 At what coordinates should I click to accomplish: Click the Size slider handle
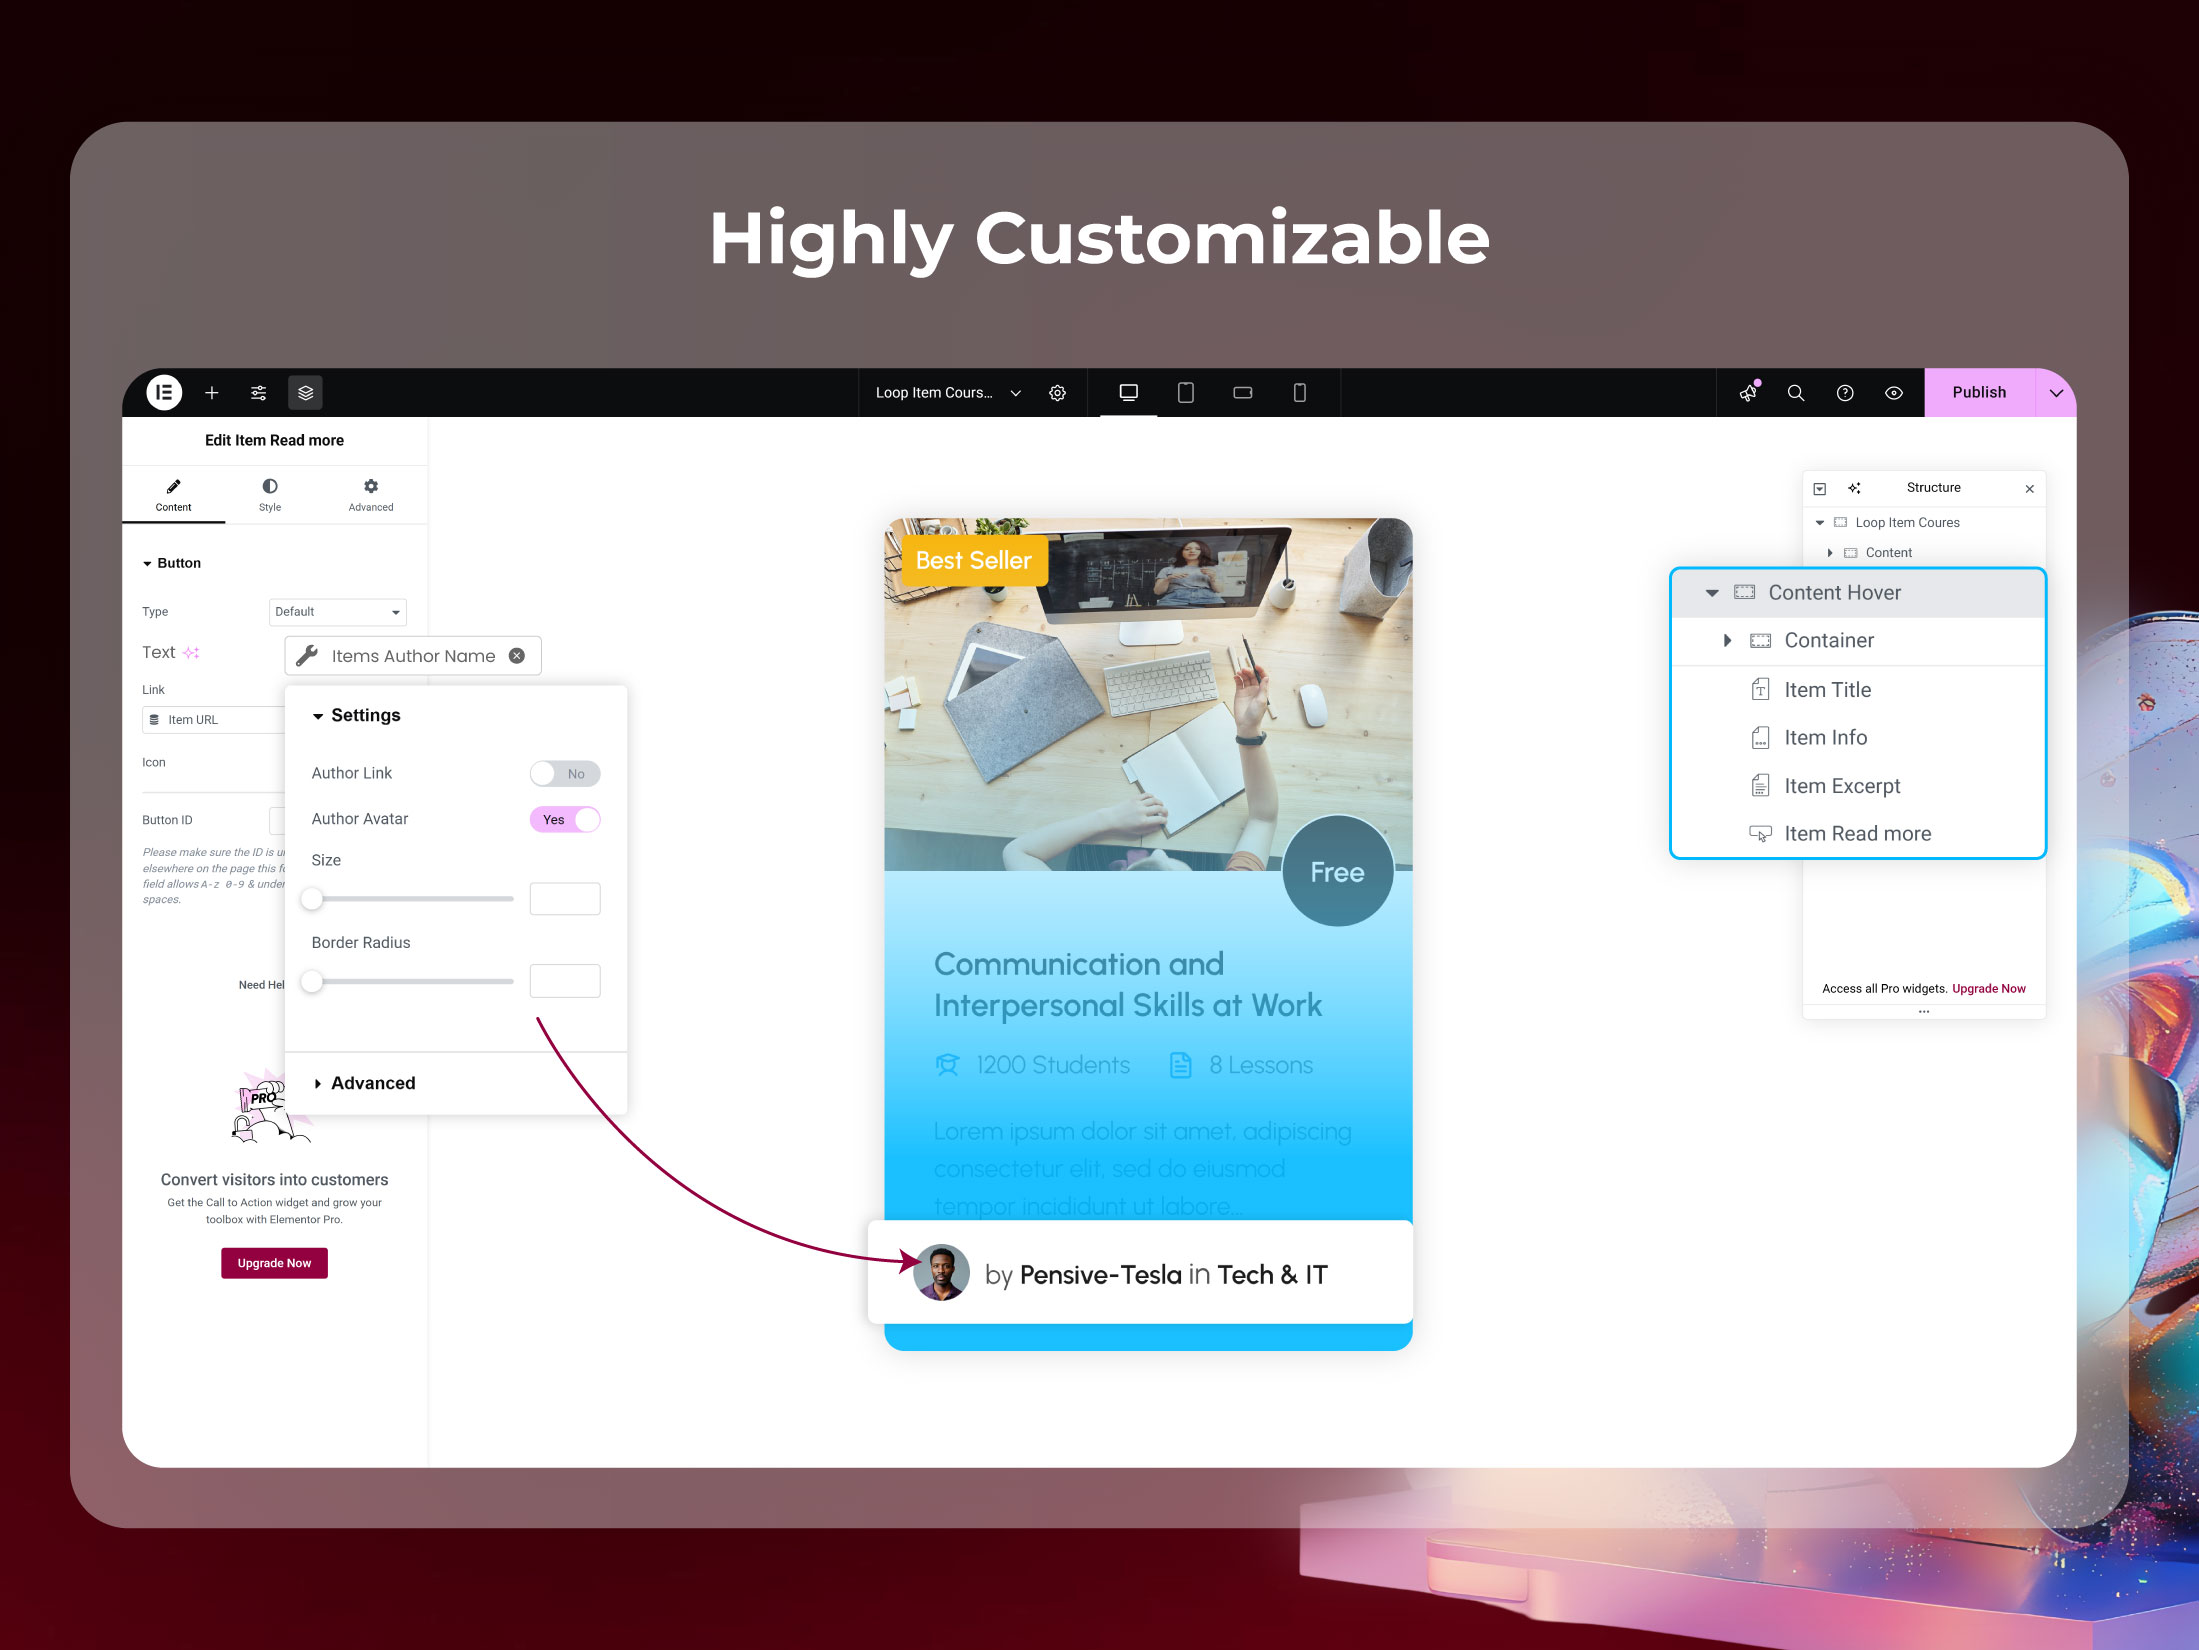pos(312,899)
